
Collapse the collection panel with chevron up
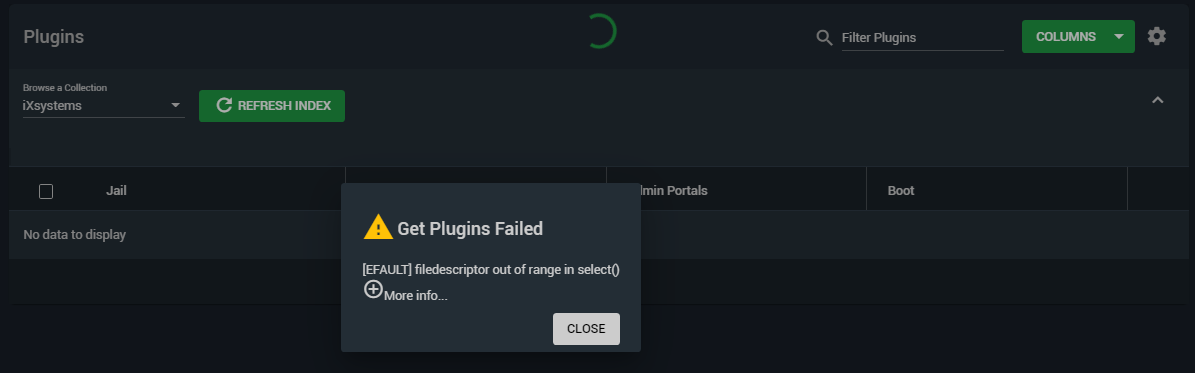point(1157,100)
